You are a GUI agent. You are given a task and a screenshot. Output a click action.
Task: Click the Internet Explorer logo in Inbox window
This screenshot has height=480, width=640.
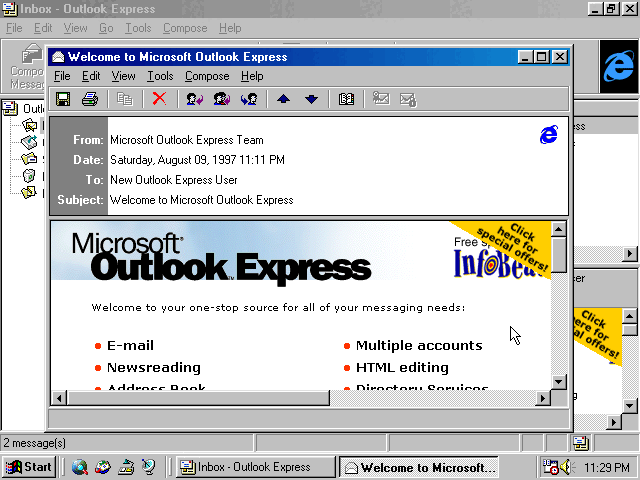click(x=619, y=67)
